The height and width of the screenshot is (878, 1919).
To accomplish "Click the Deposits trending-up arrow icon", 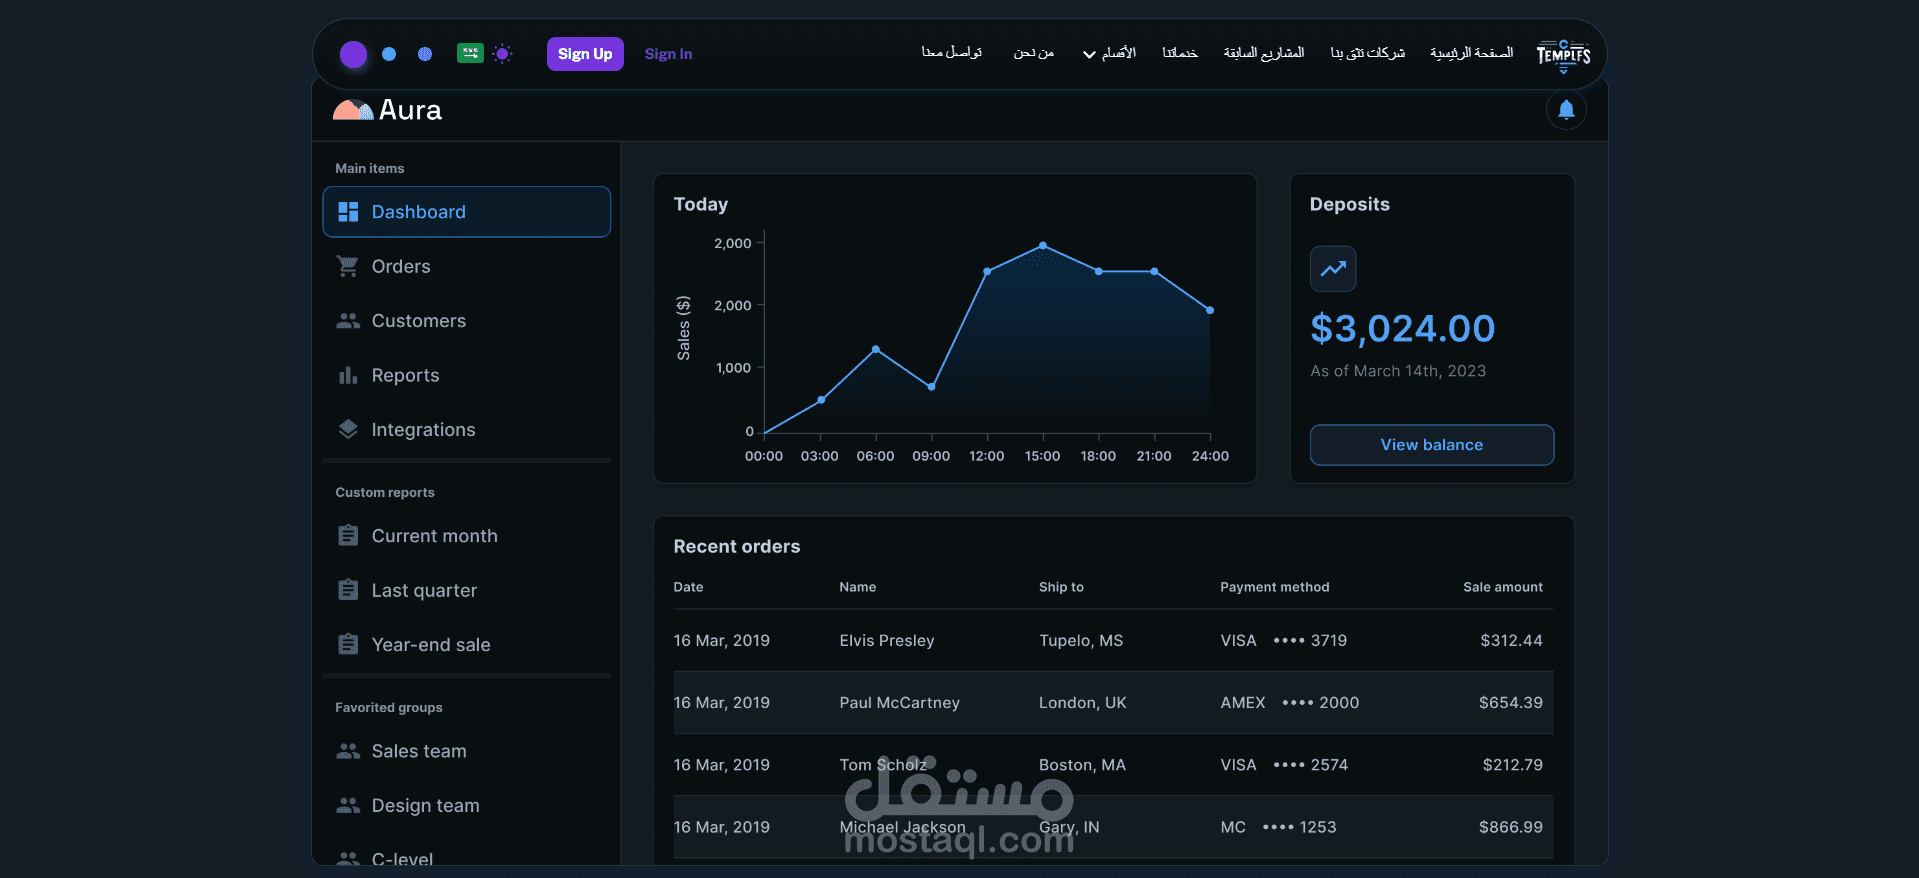I will (1333, 269).
